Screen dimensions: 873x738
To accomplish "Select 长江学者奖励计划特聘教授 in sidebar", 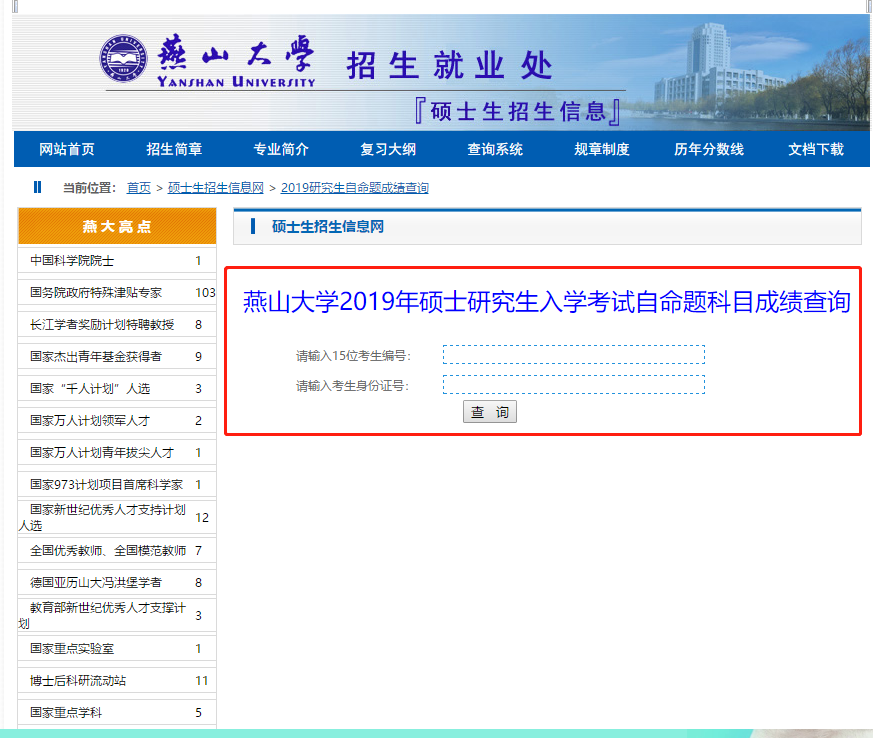I will point(102,325).
